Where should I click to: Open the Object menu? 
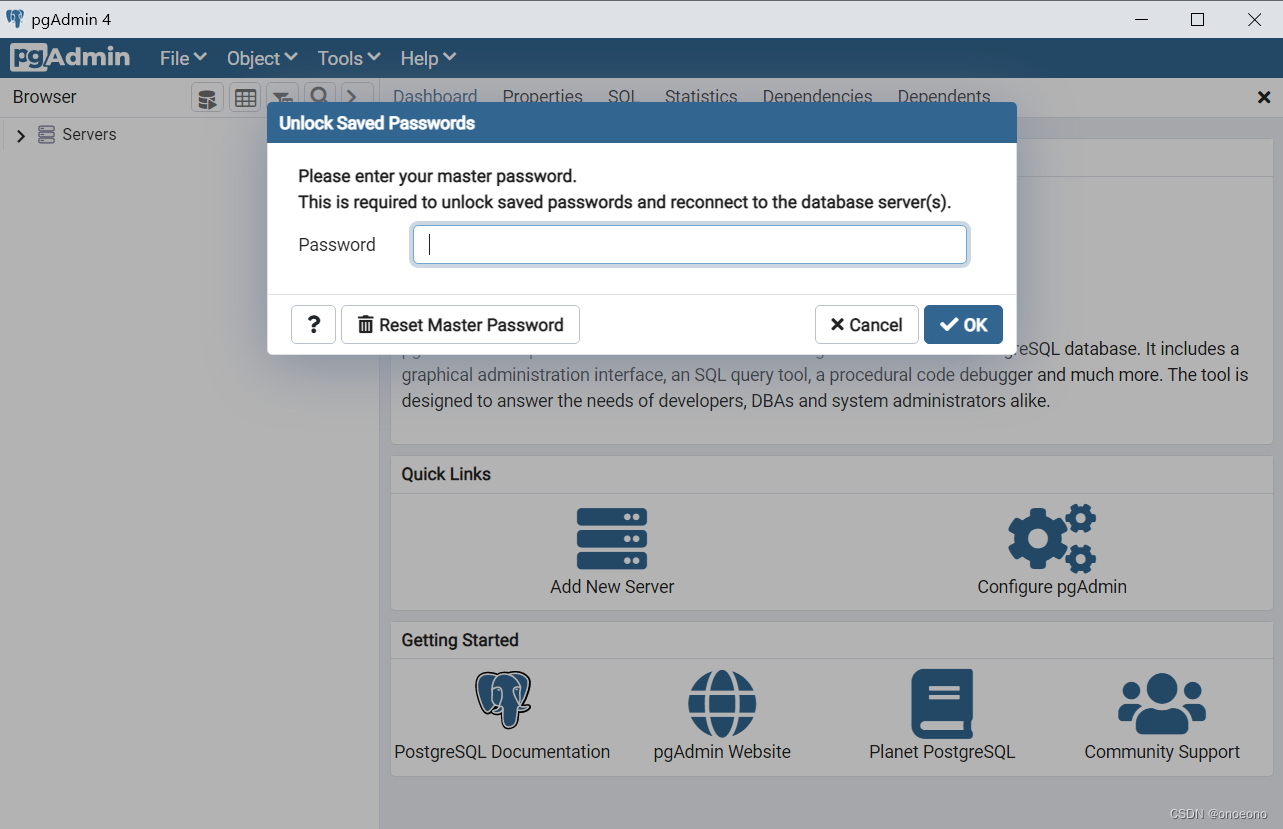tap(262, 58)
